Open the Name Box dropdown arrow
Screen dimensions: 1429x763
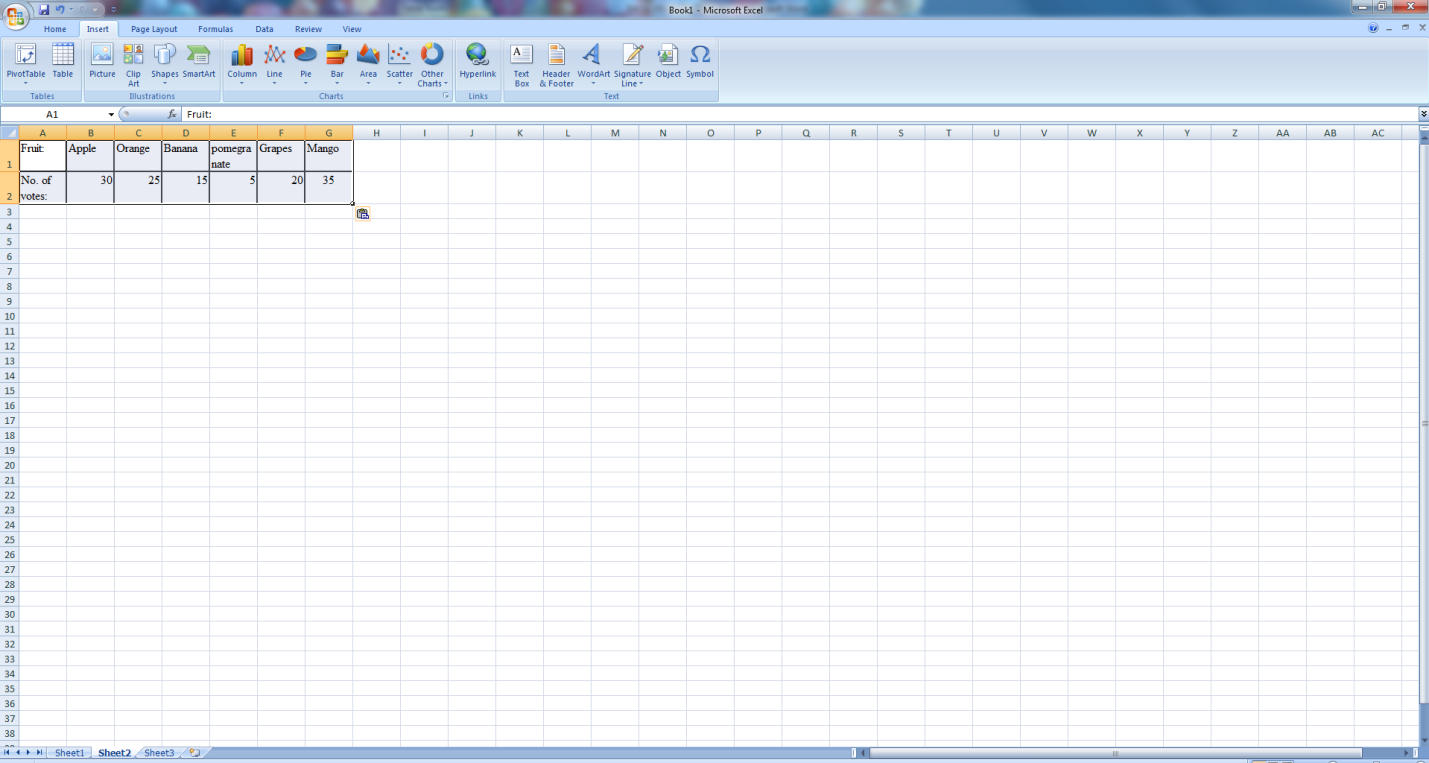pos(111,115)
